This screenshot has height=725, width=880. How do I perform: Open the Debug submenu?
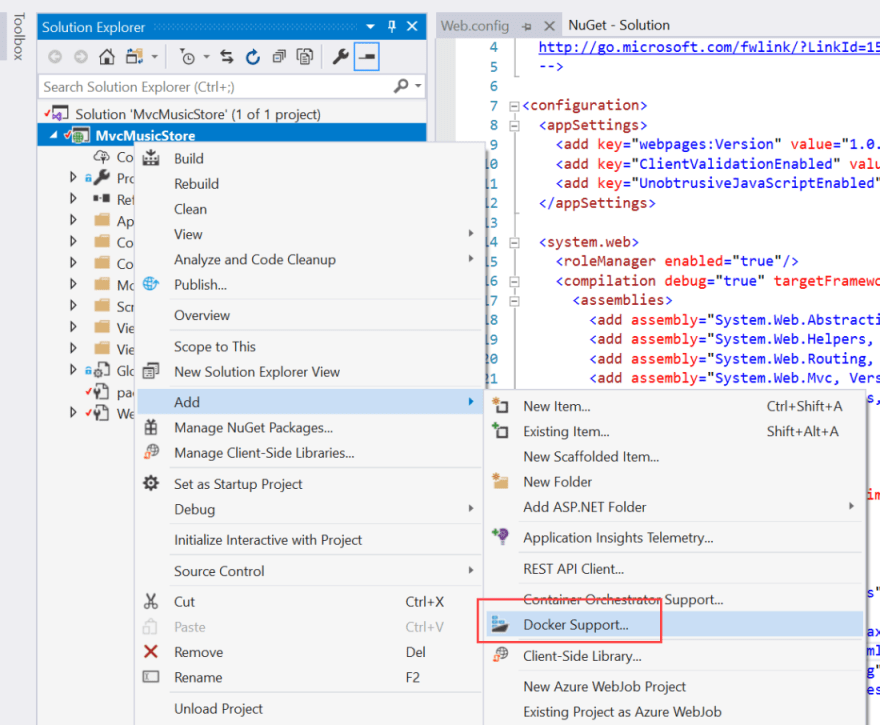coord(310,510)
